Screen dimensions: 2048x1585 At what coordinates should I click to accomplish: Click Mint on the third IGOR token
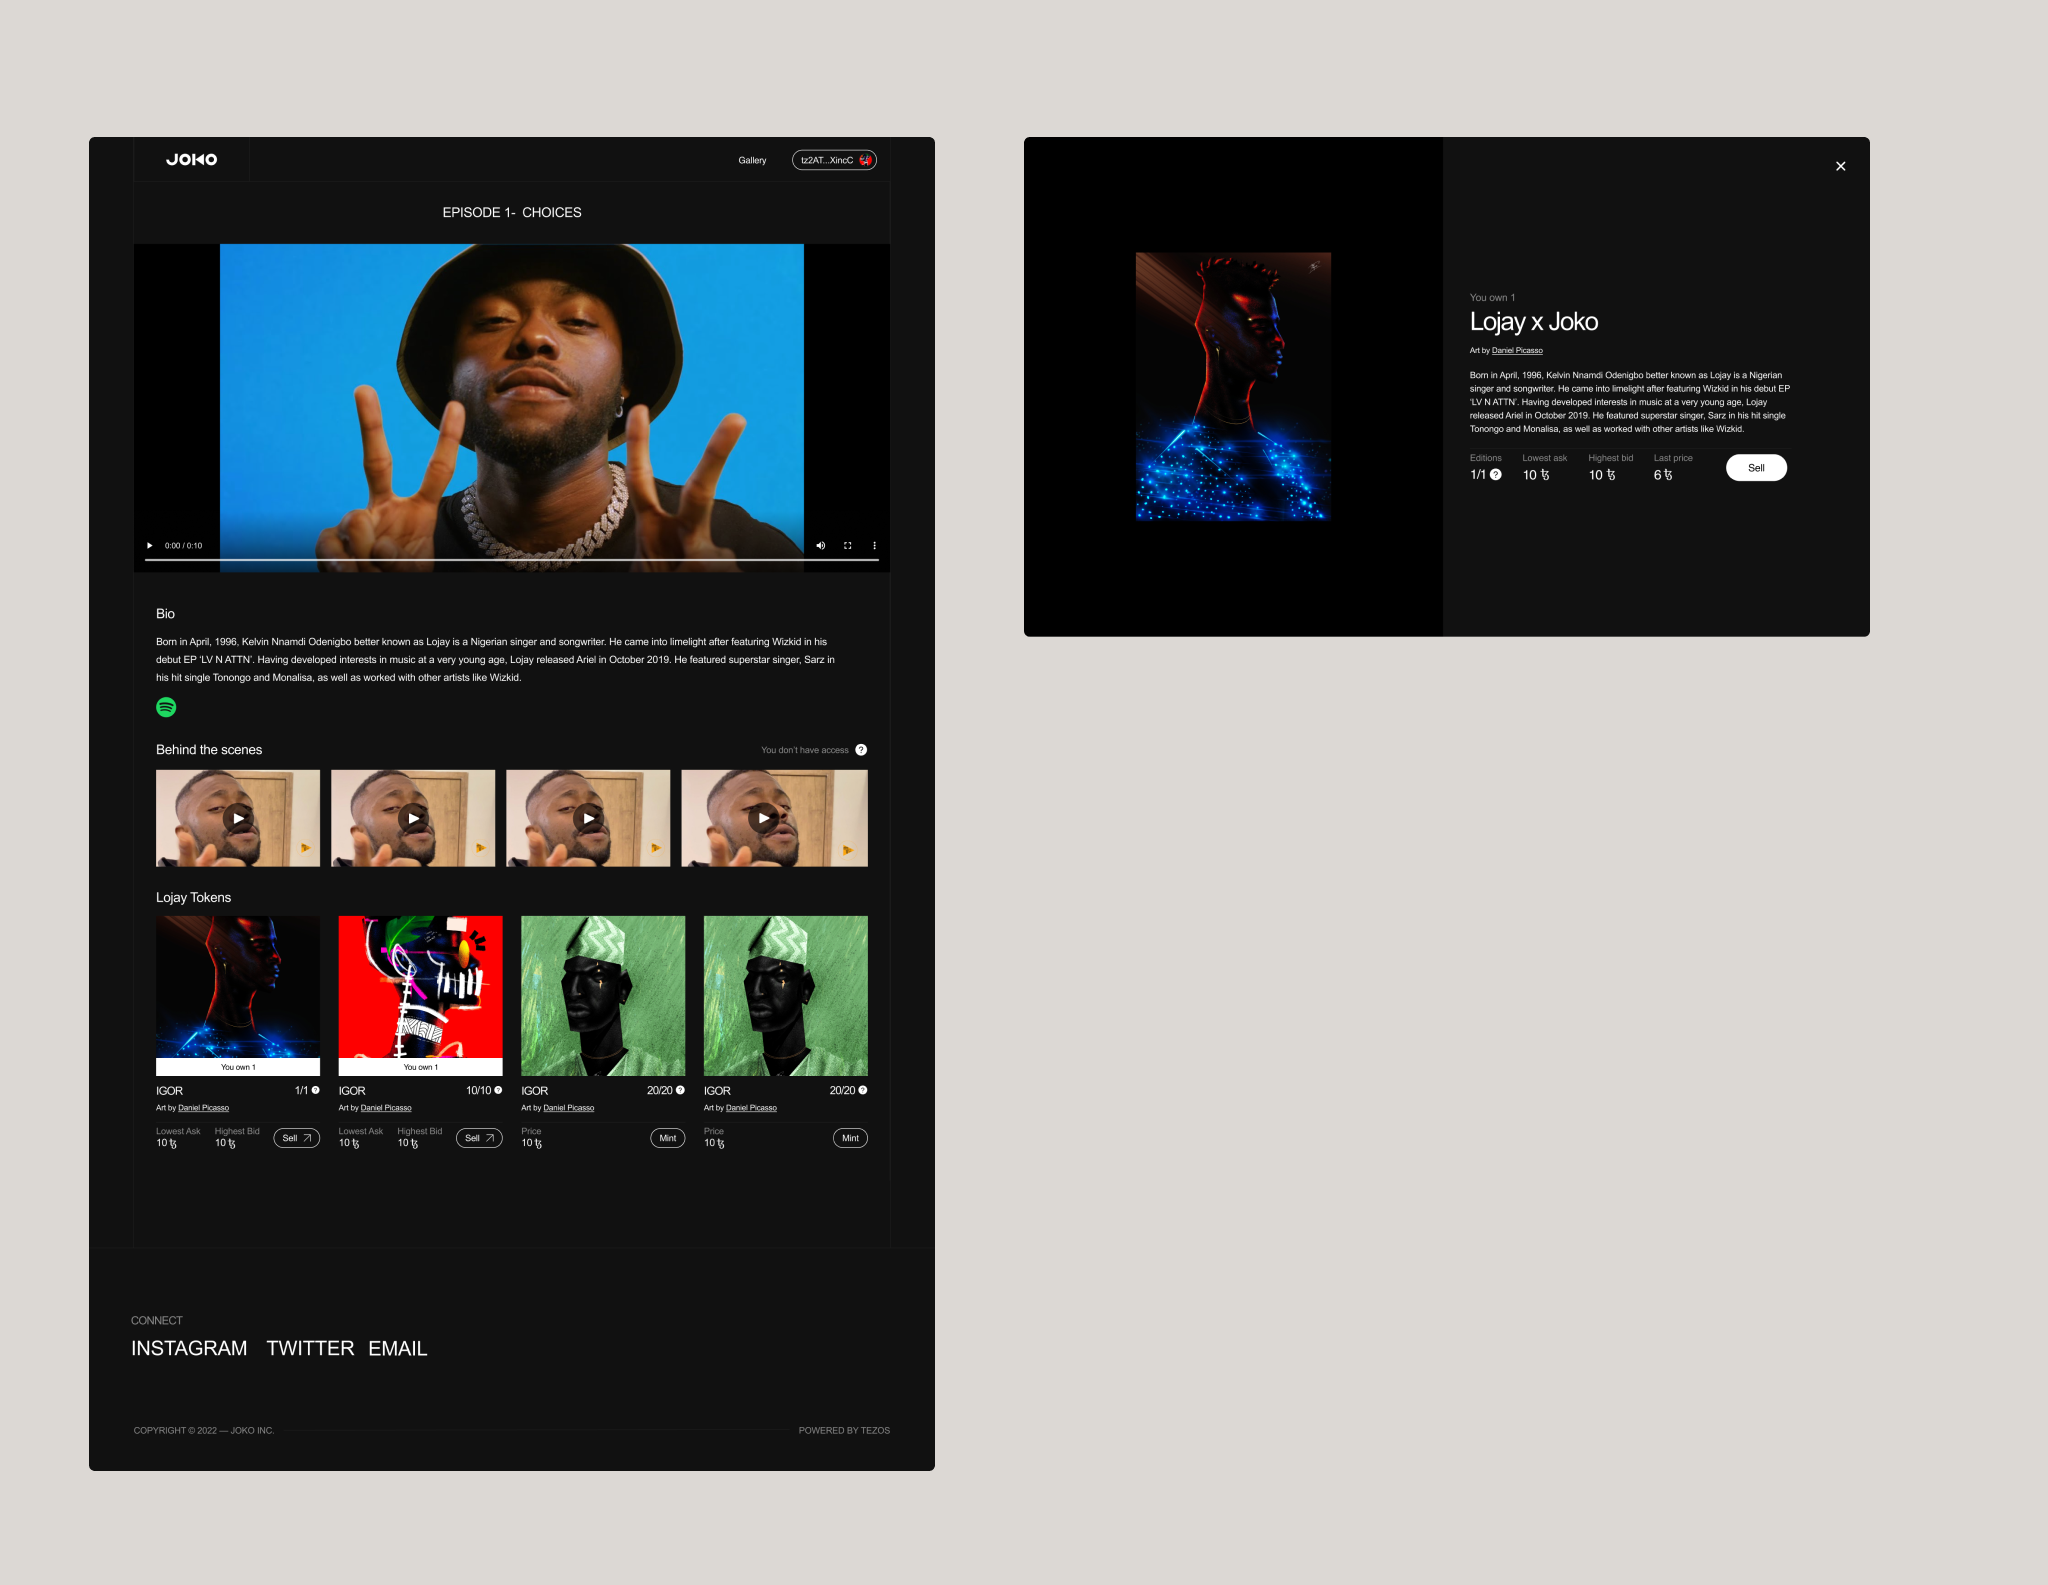pos(667,1138)
